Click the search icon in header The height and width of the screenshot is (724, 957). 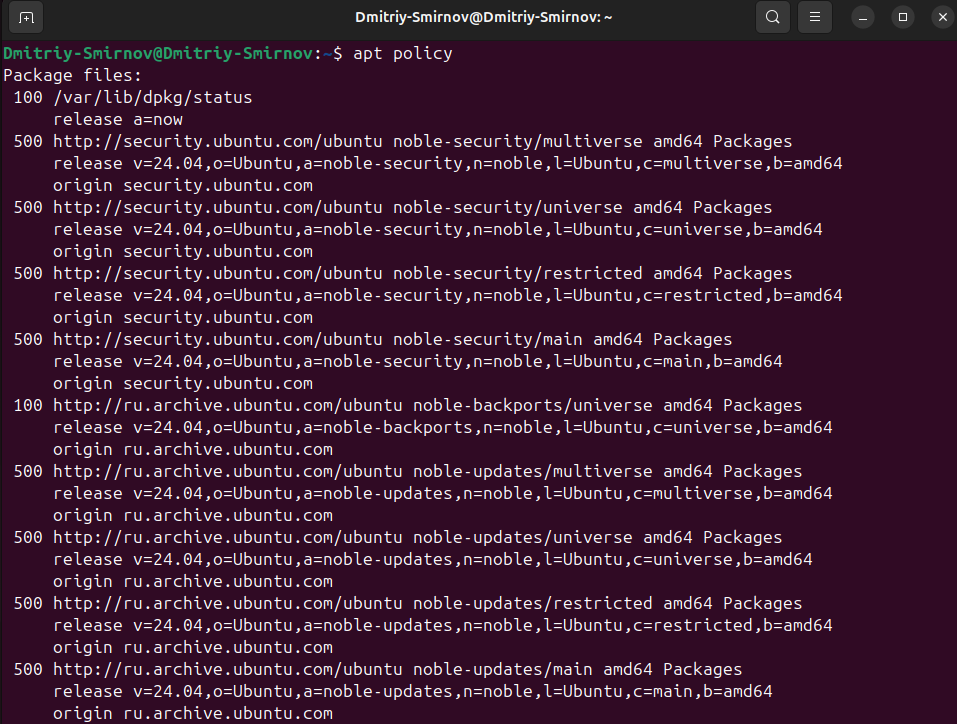773,17
